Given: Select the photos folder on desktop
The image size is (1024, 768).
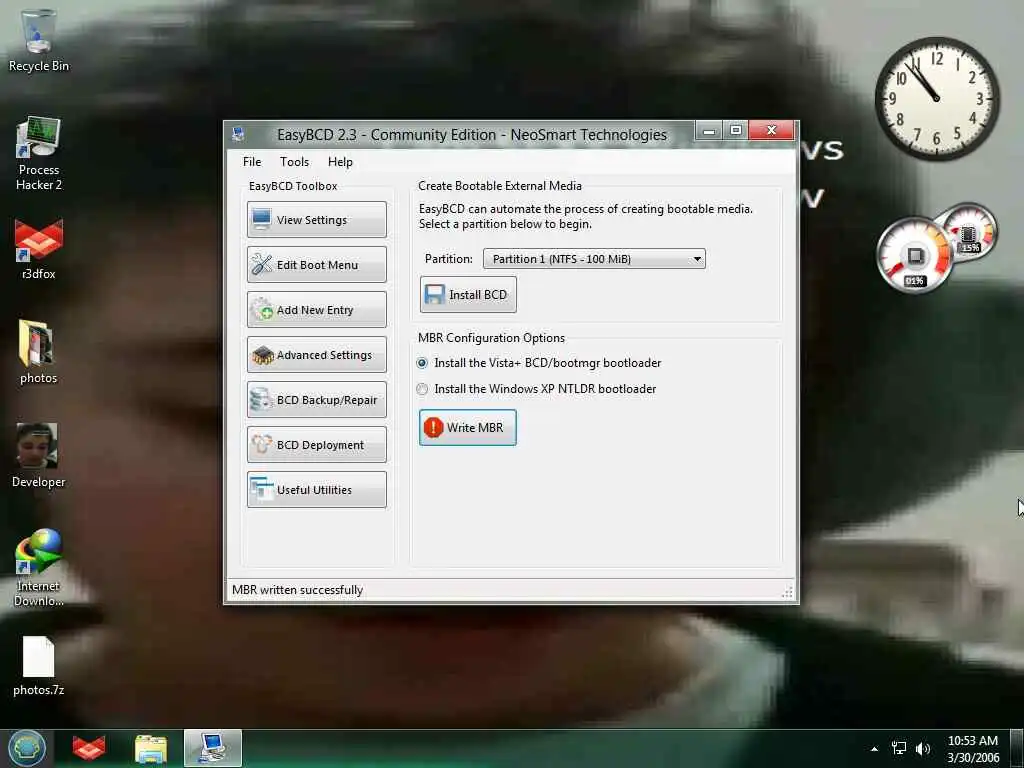Looking at the screenshot, I should [38, 351].
